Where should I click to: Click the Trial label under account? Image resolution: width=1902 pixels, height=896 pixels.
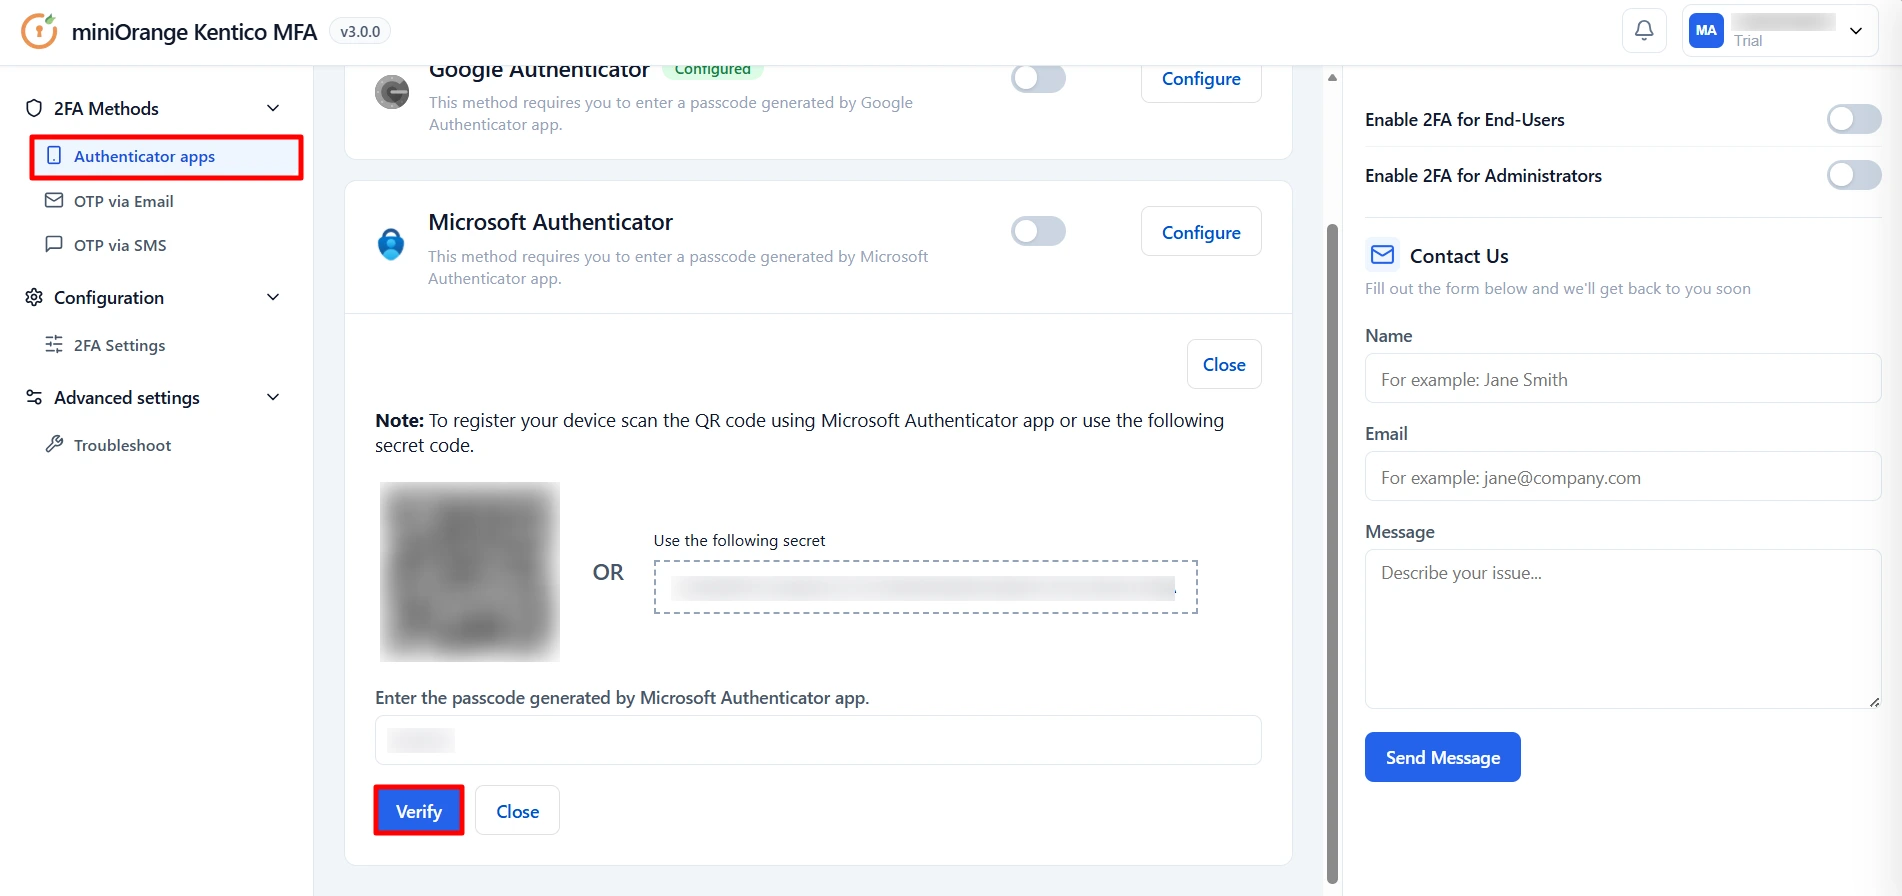1748,41
